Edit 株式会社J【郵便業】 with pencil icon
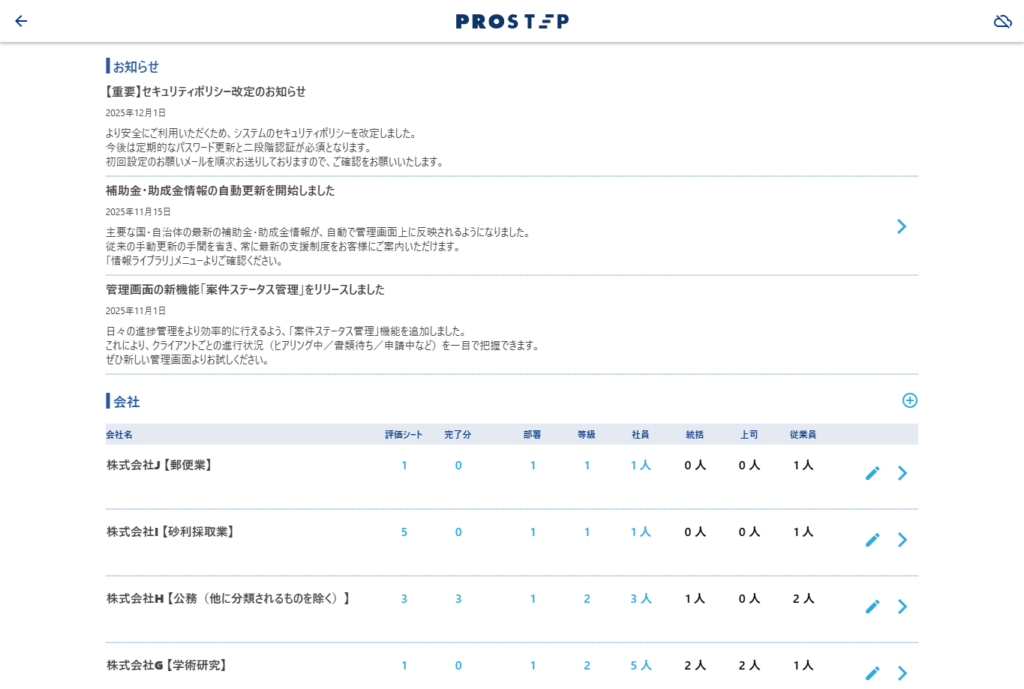1024x689 pixels. (x=872, y=473)
